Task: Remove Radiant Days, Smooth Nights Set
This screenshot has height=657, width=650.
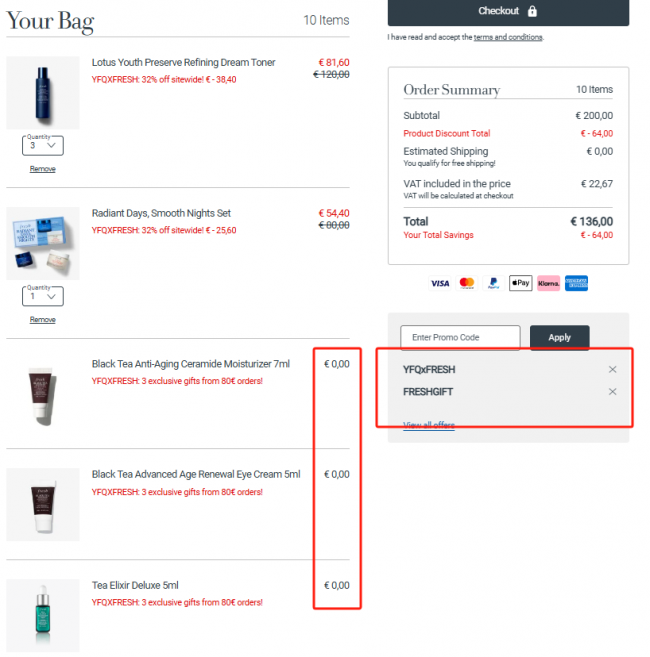Action: (x=42, y=320)
